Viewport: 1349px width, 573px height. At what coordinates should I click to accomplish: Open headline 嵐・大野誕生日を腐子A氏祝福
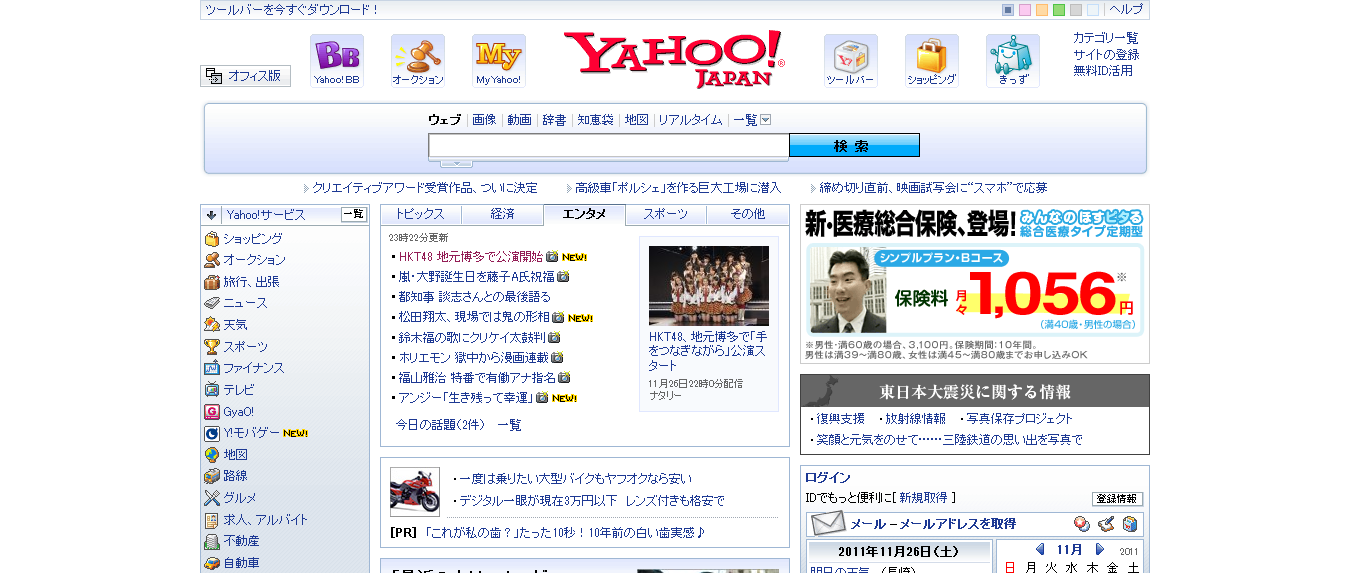coord(476,276)
